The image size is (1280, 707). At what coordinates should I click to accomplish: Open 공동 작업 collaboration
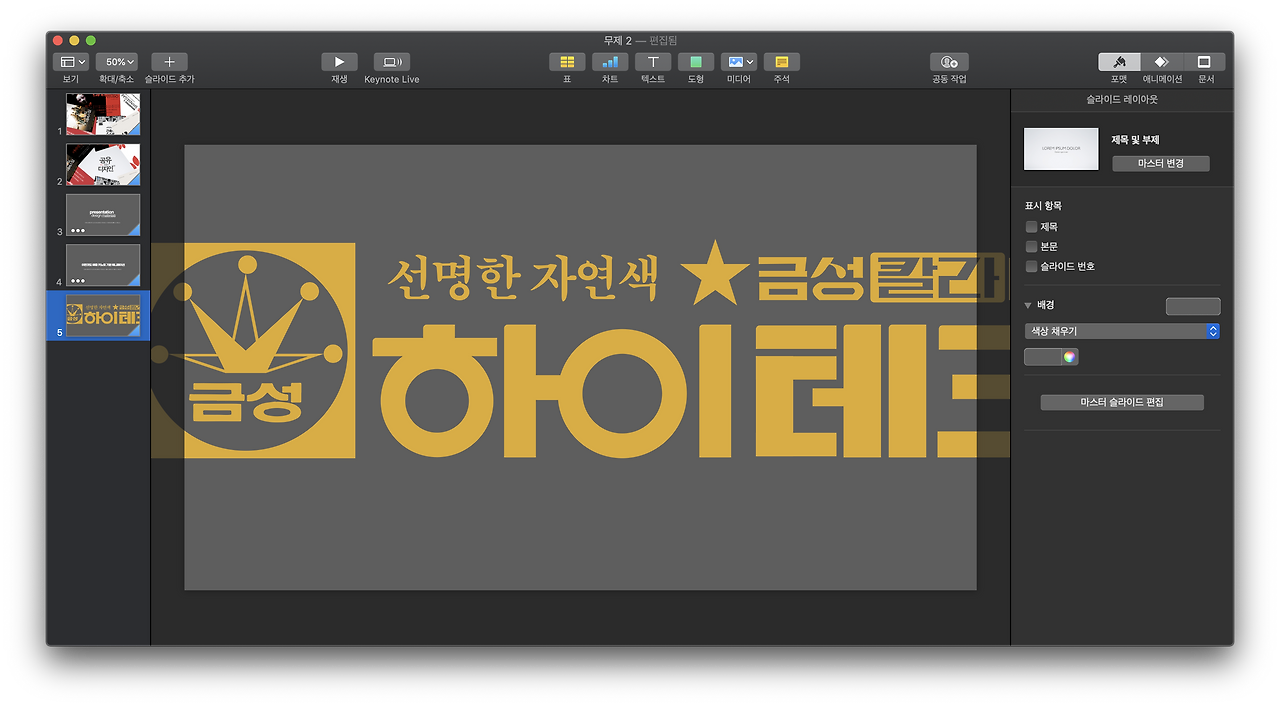949,62
